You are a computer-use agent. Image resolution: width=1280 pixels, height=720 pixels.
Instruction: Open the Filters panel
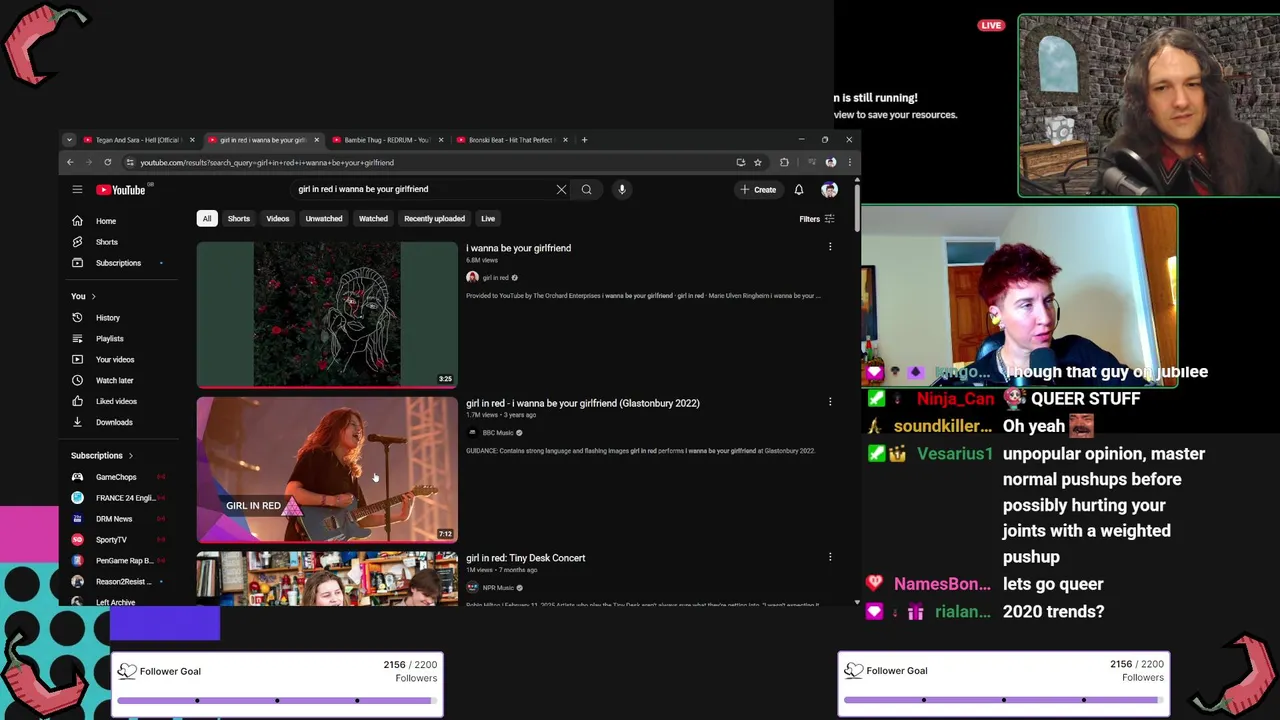click(x=817, y=219)
